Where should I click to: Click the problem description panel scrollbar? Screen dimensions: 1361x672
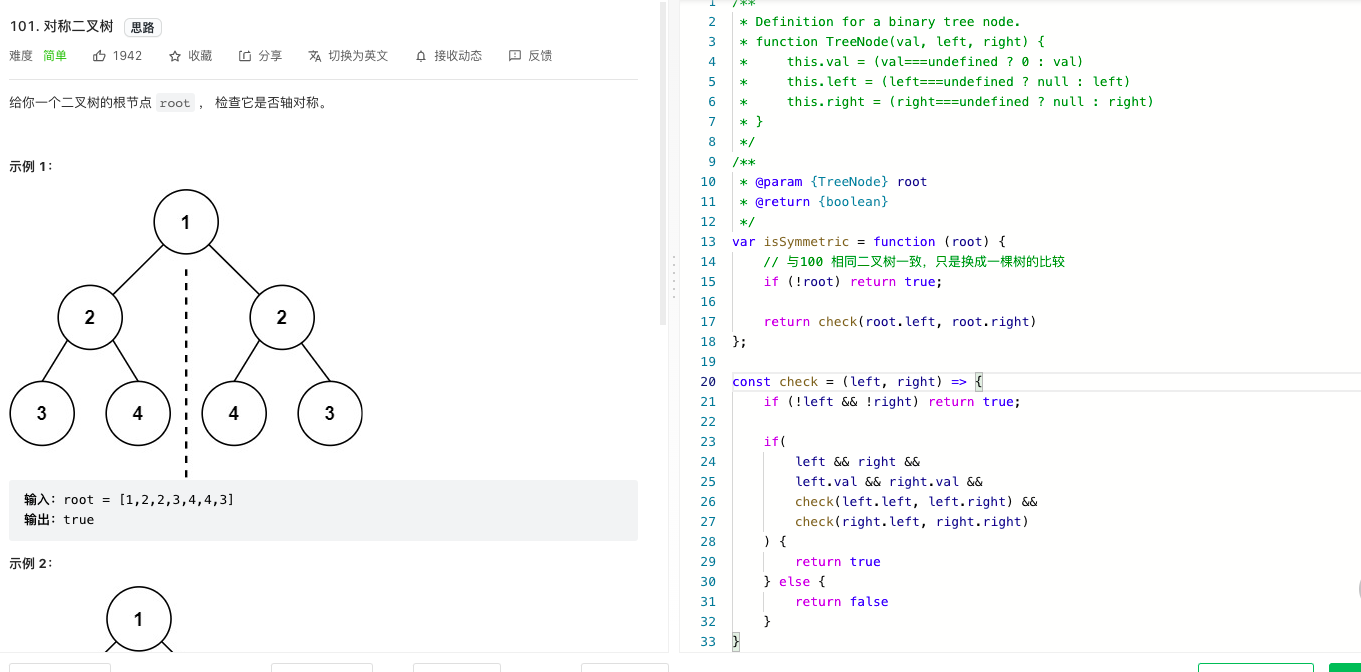662,165
